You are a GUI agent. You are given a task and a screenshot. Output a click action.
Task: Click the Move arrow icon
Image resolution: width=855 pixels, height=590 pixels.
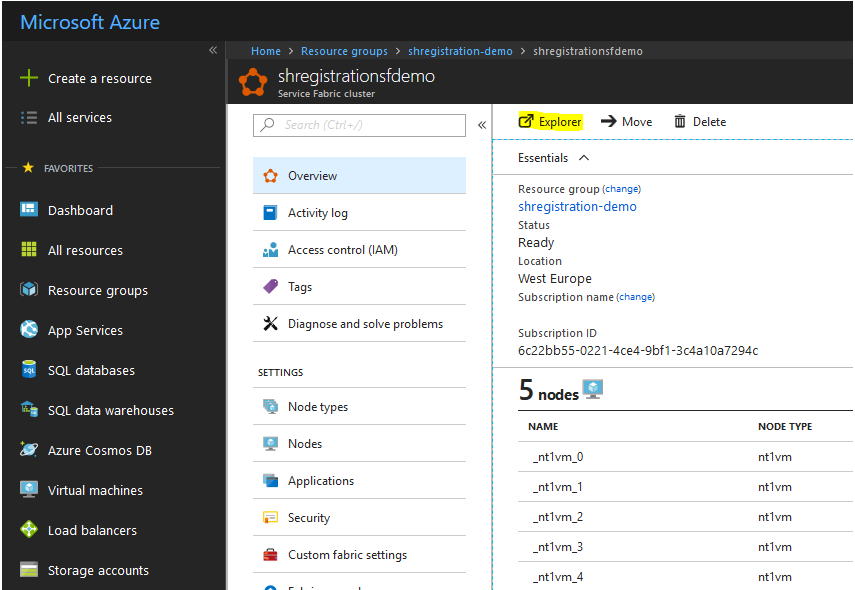609,121
